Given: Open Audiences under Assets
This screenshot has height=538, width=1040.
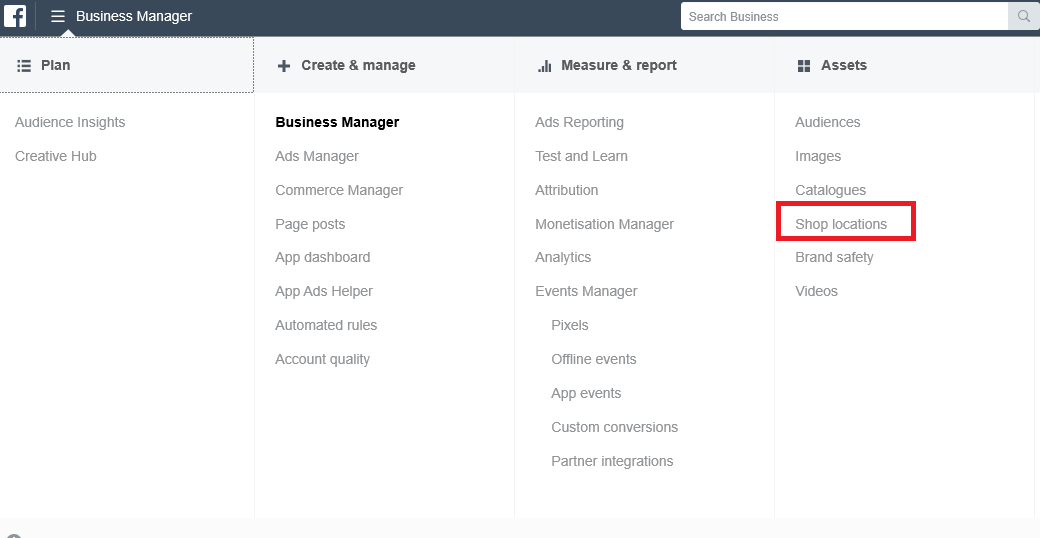Looking at the screenshot, I should (828, 122).
